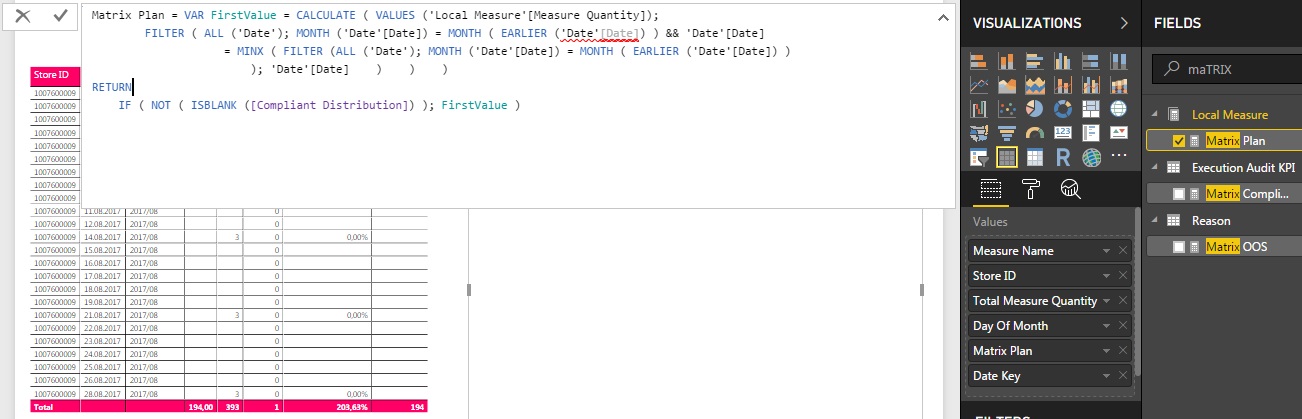The width and height of the screenshot is (1302, 419).
Task: Select the clustered bar chart visual
Action: coord(1034,61)
